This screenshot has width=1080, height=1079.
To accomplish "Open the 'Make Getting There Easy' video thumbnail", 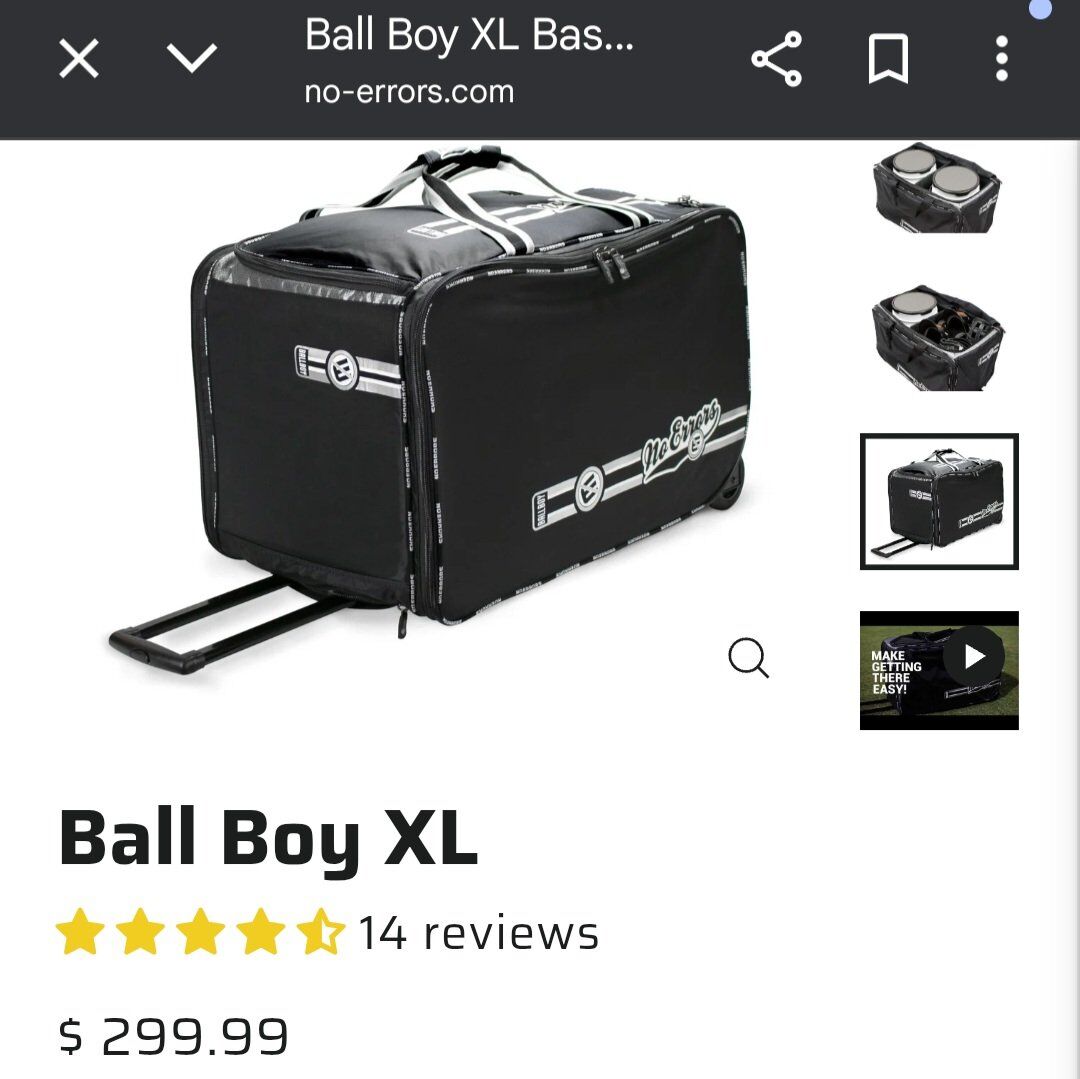I will coord(939,671).
